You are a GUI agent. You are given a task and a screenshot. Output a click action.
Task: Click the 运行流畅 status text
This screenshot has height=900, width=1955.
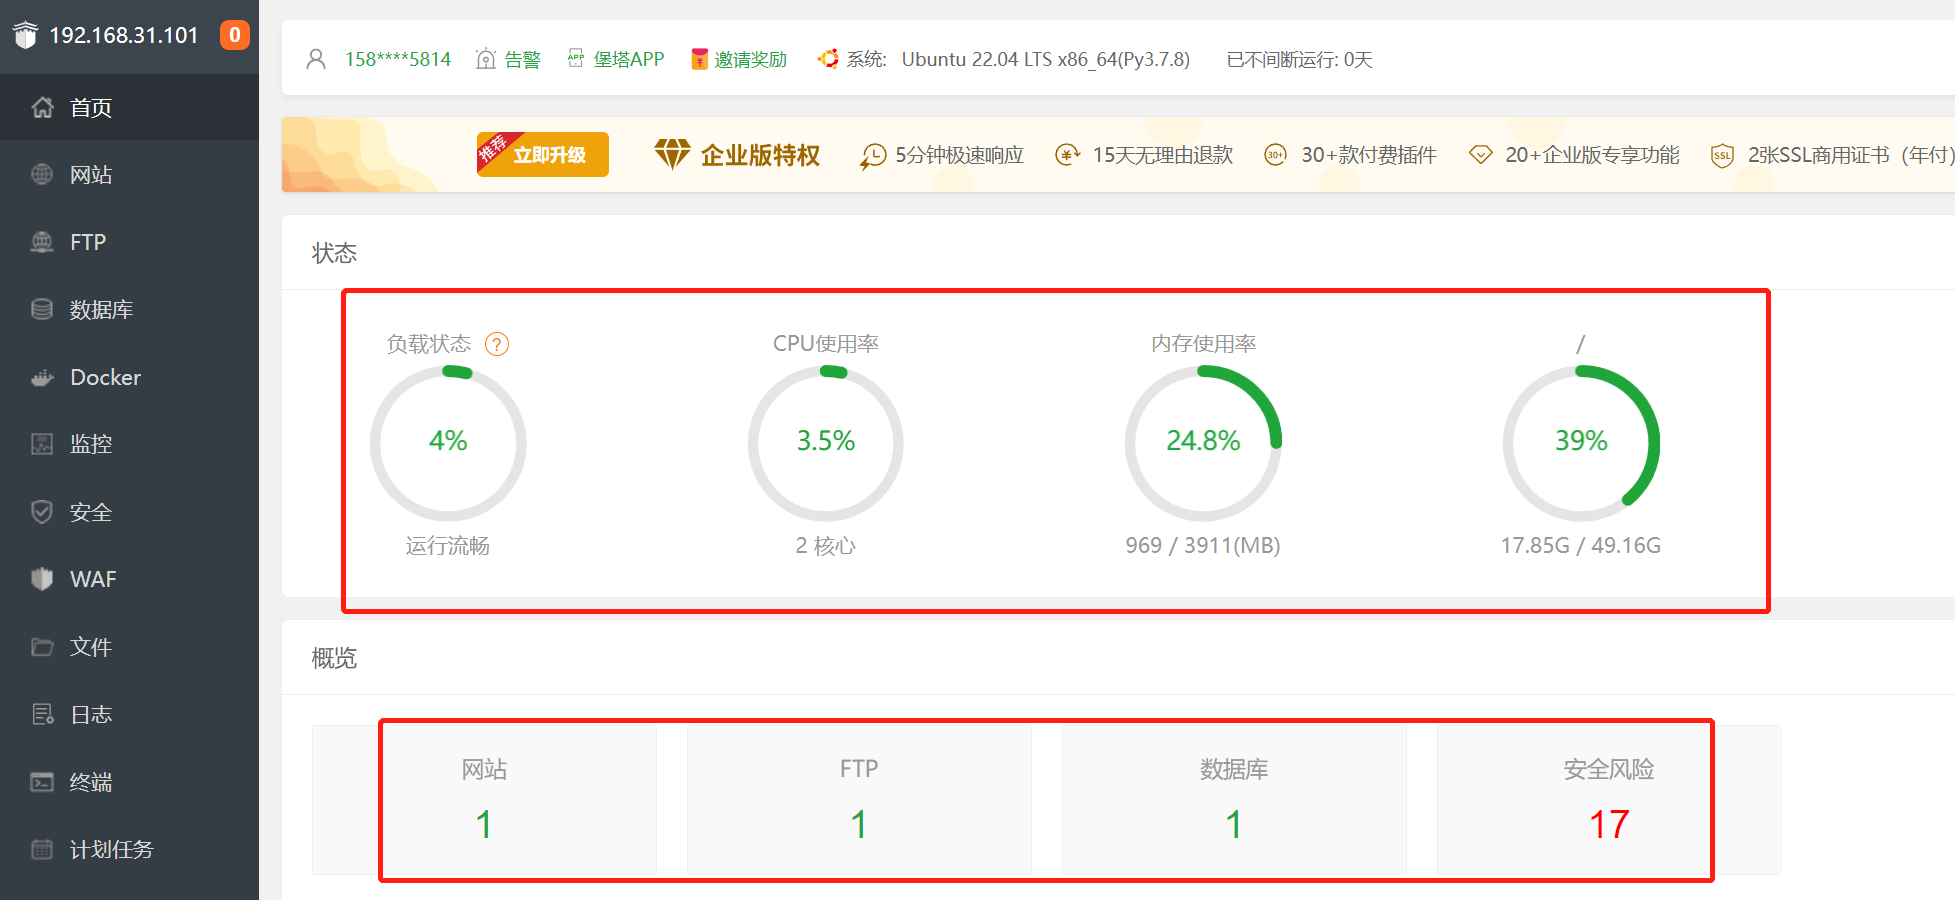click(x=448, y=545)
